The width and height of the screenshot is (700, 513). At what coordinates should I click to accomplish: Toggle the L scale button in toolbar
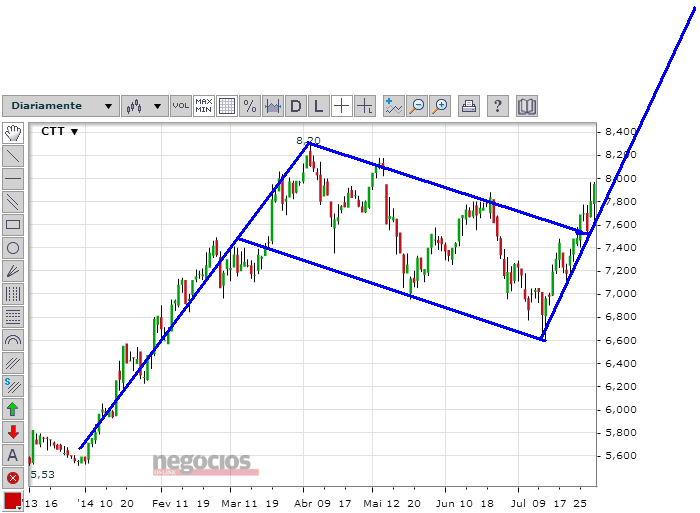click(319, 106)
